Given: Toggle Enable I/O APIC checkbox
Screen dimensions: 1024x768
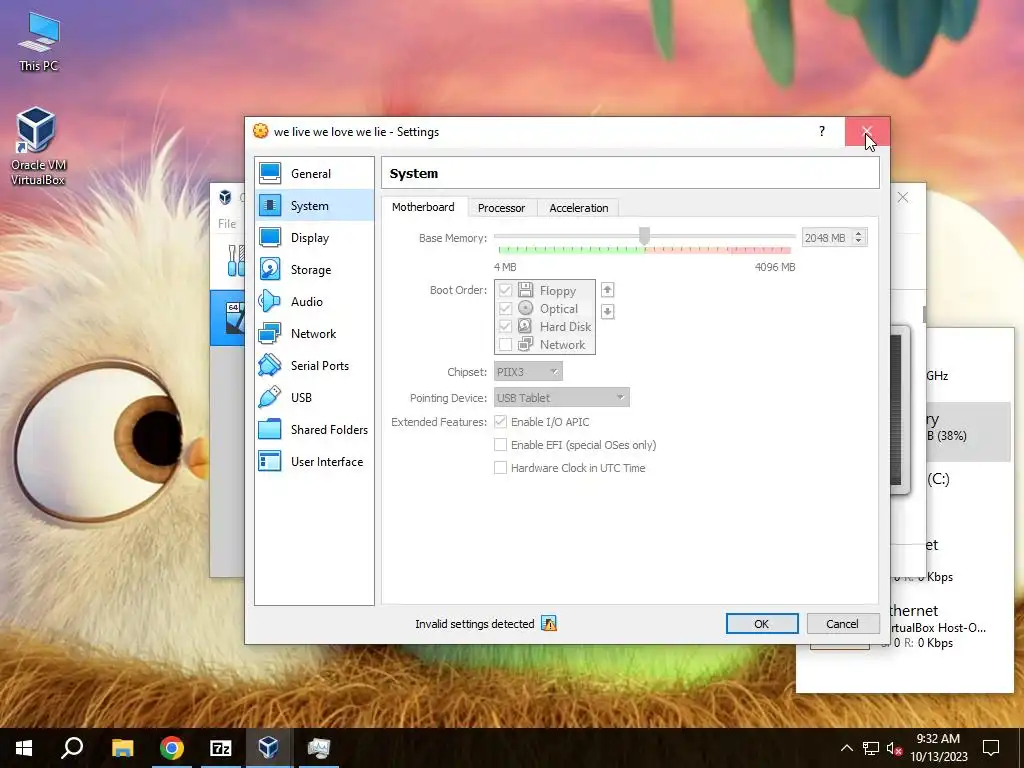Looking at the screenshot, I should point(500,422).
